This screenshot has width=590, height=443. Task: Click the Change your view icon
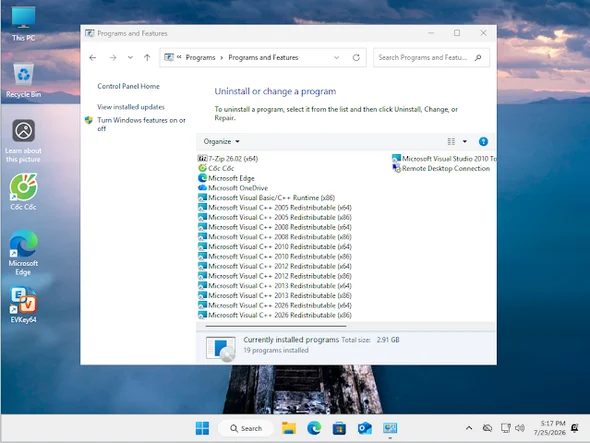point(451,142)
